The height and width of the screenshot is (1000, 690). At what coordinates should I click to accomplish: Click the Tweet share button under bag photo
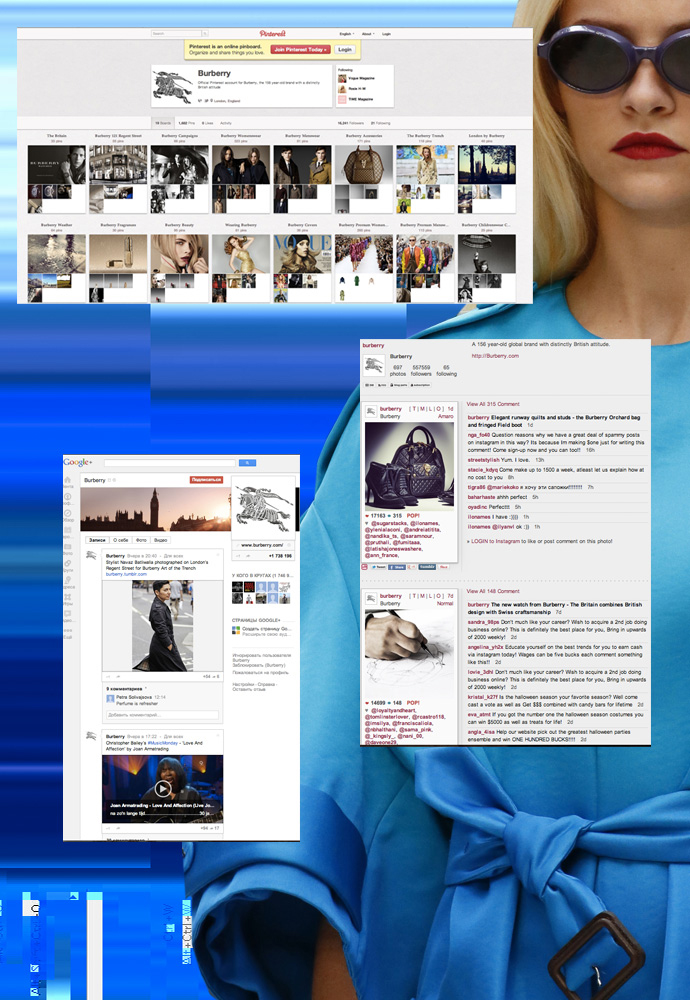[379, 566]
